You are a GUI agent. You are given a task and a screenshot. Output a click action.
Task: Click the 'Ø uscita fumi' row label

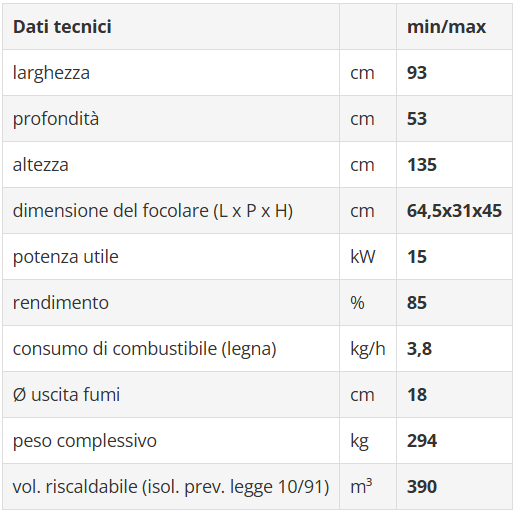click(x=66, y=395)
